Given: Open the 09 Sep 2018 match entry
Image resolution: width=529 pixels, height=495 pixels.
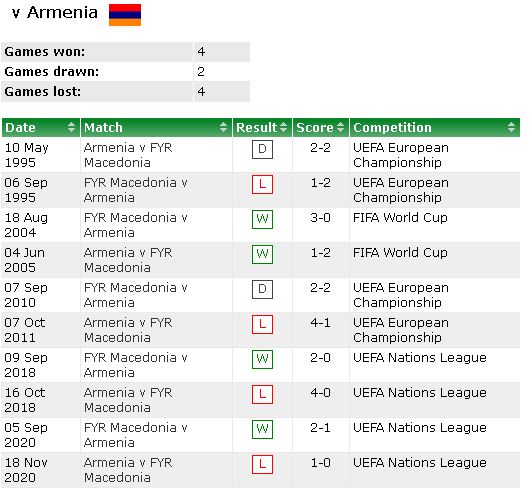Looking at the screenshot, I should [135, 365].
